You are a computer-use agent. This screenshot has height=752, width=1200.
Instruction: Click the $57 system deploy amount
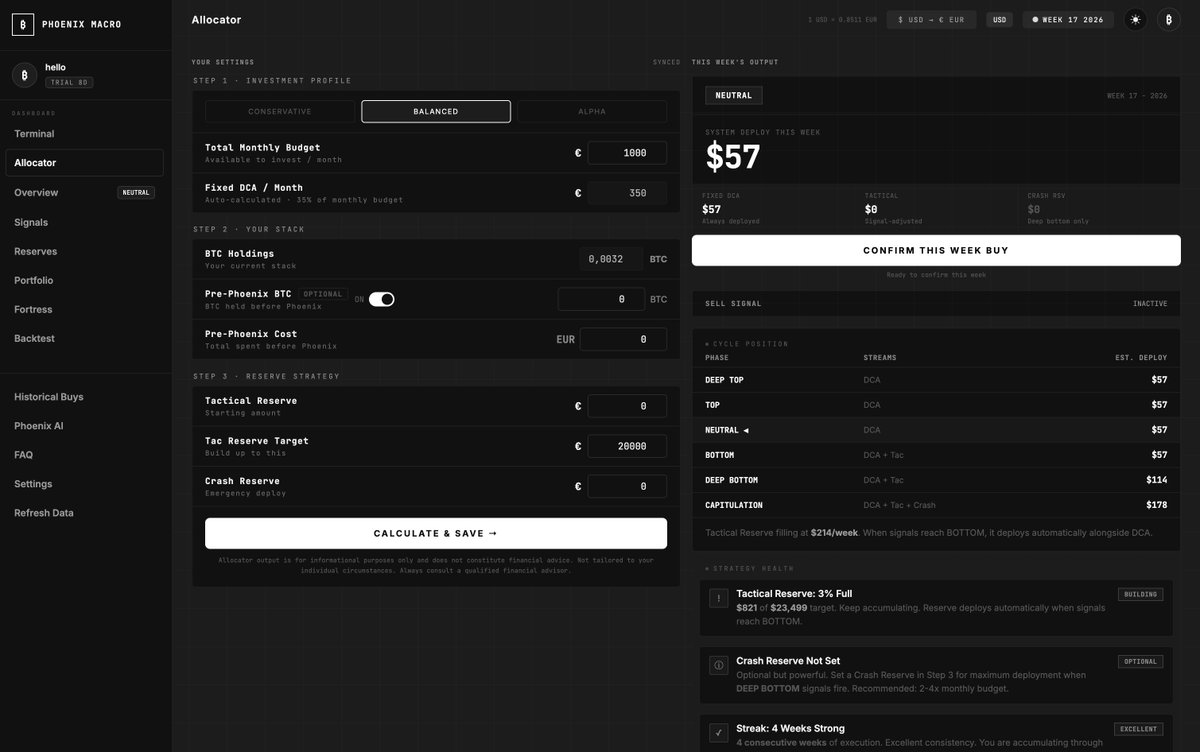tap(733, 157)
